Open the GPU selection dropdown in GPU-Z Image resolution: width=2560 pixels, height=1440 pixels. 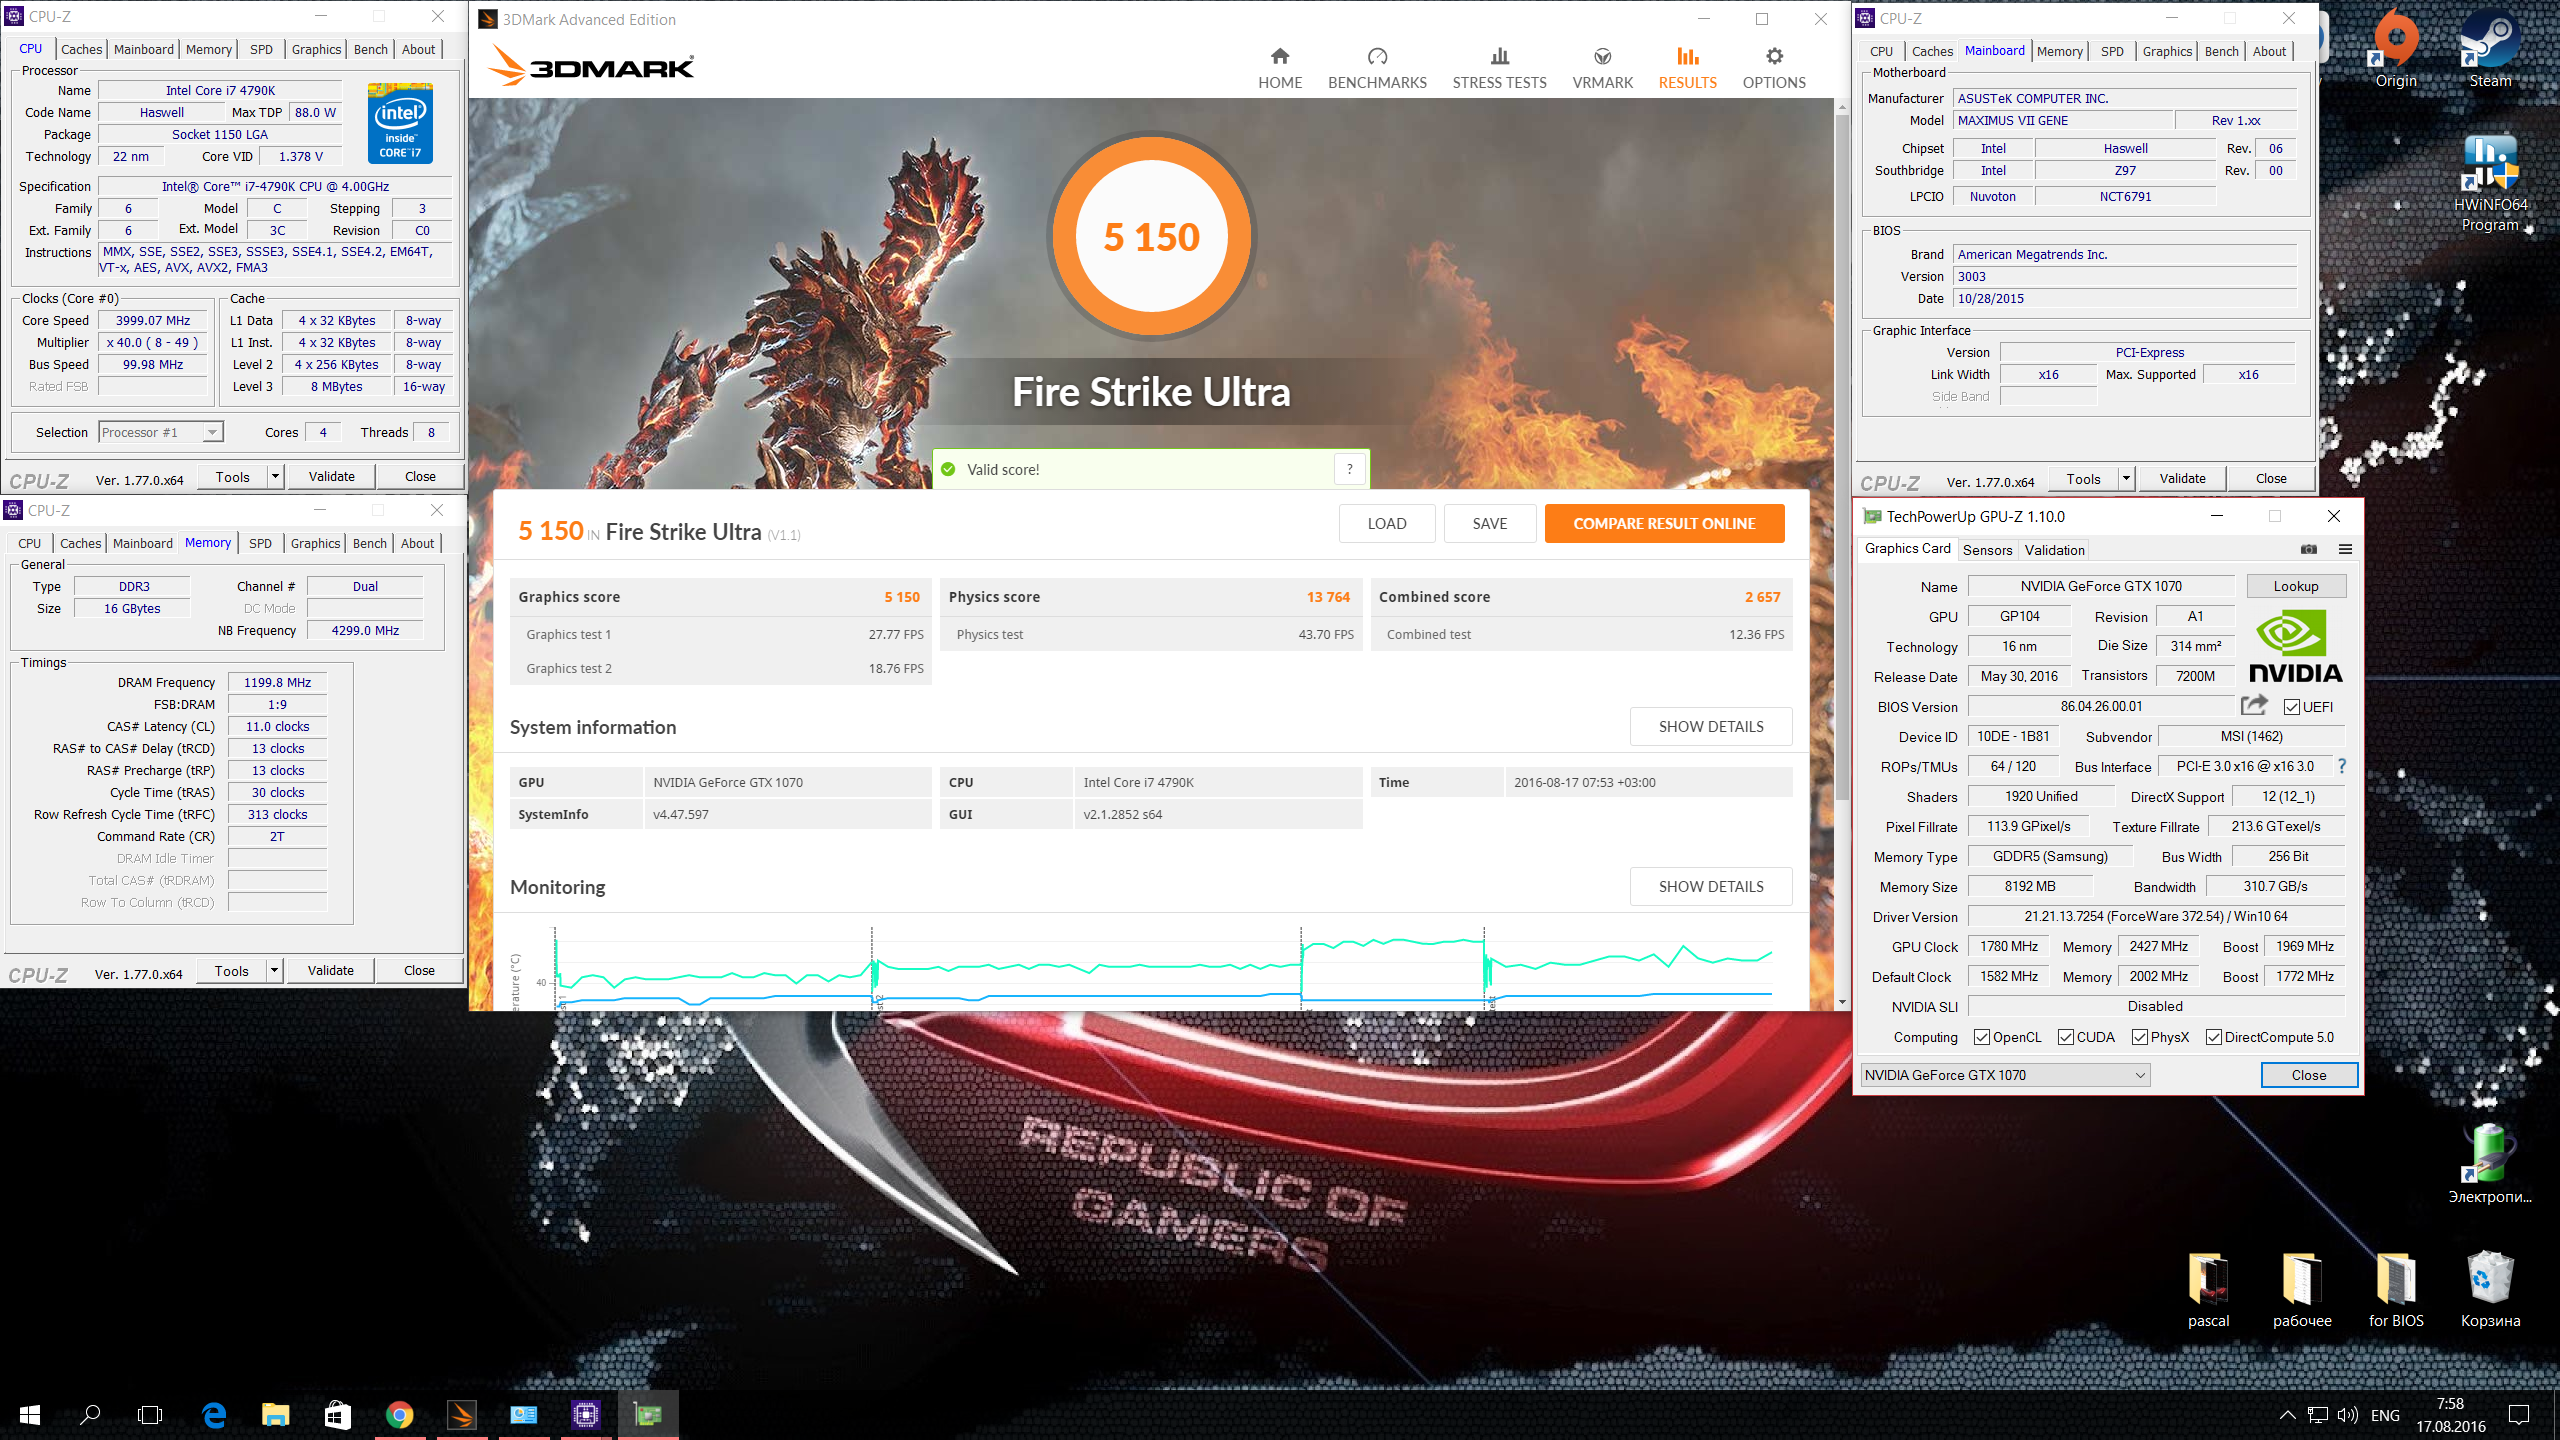(x=2140, y=1075)
